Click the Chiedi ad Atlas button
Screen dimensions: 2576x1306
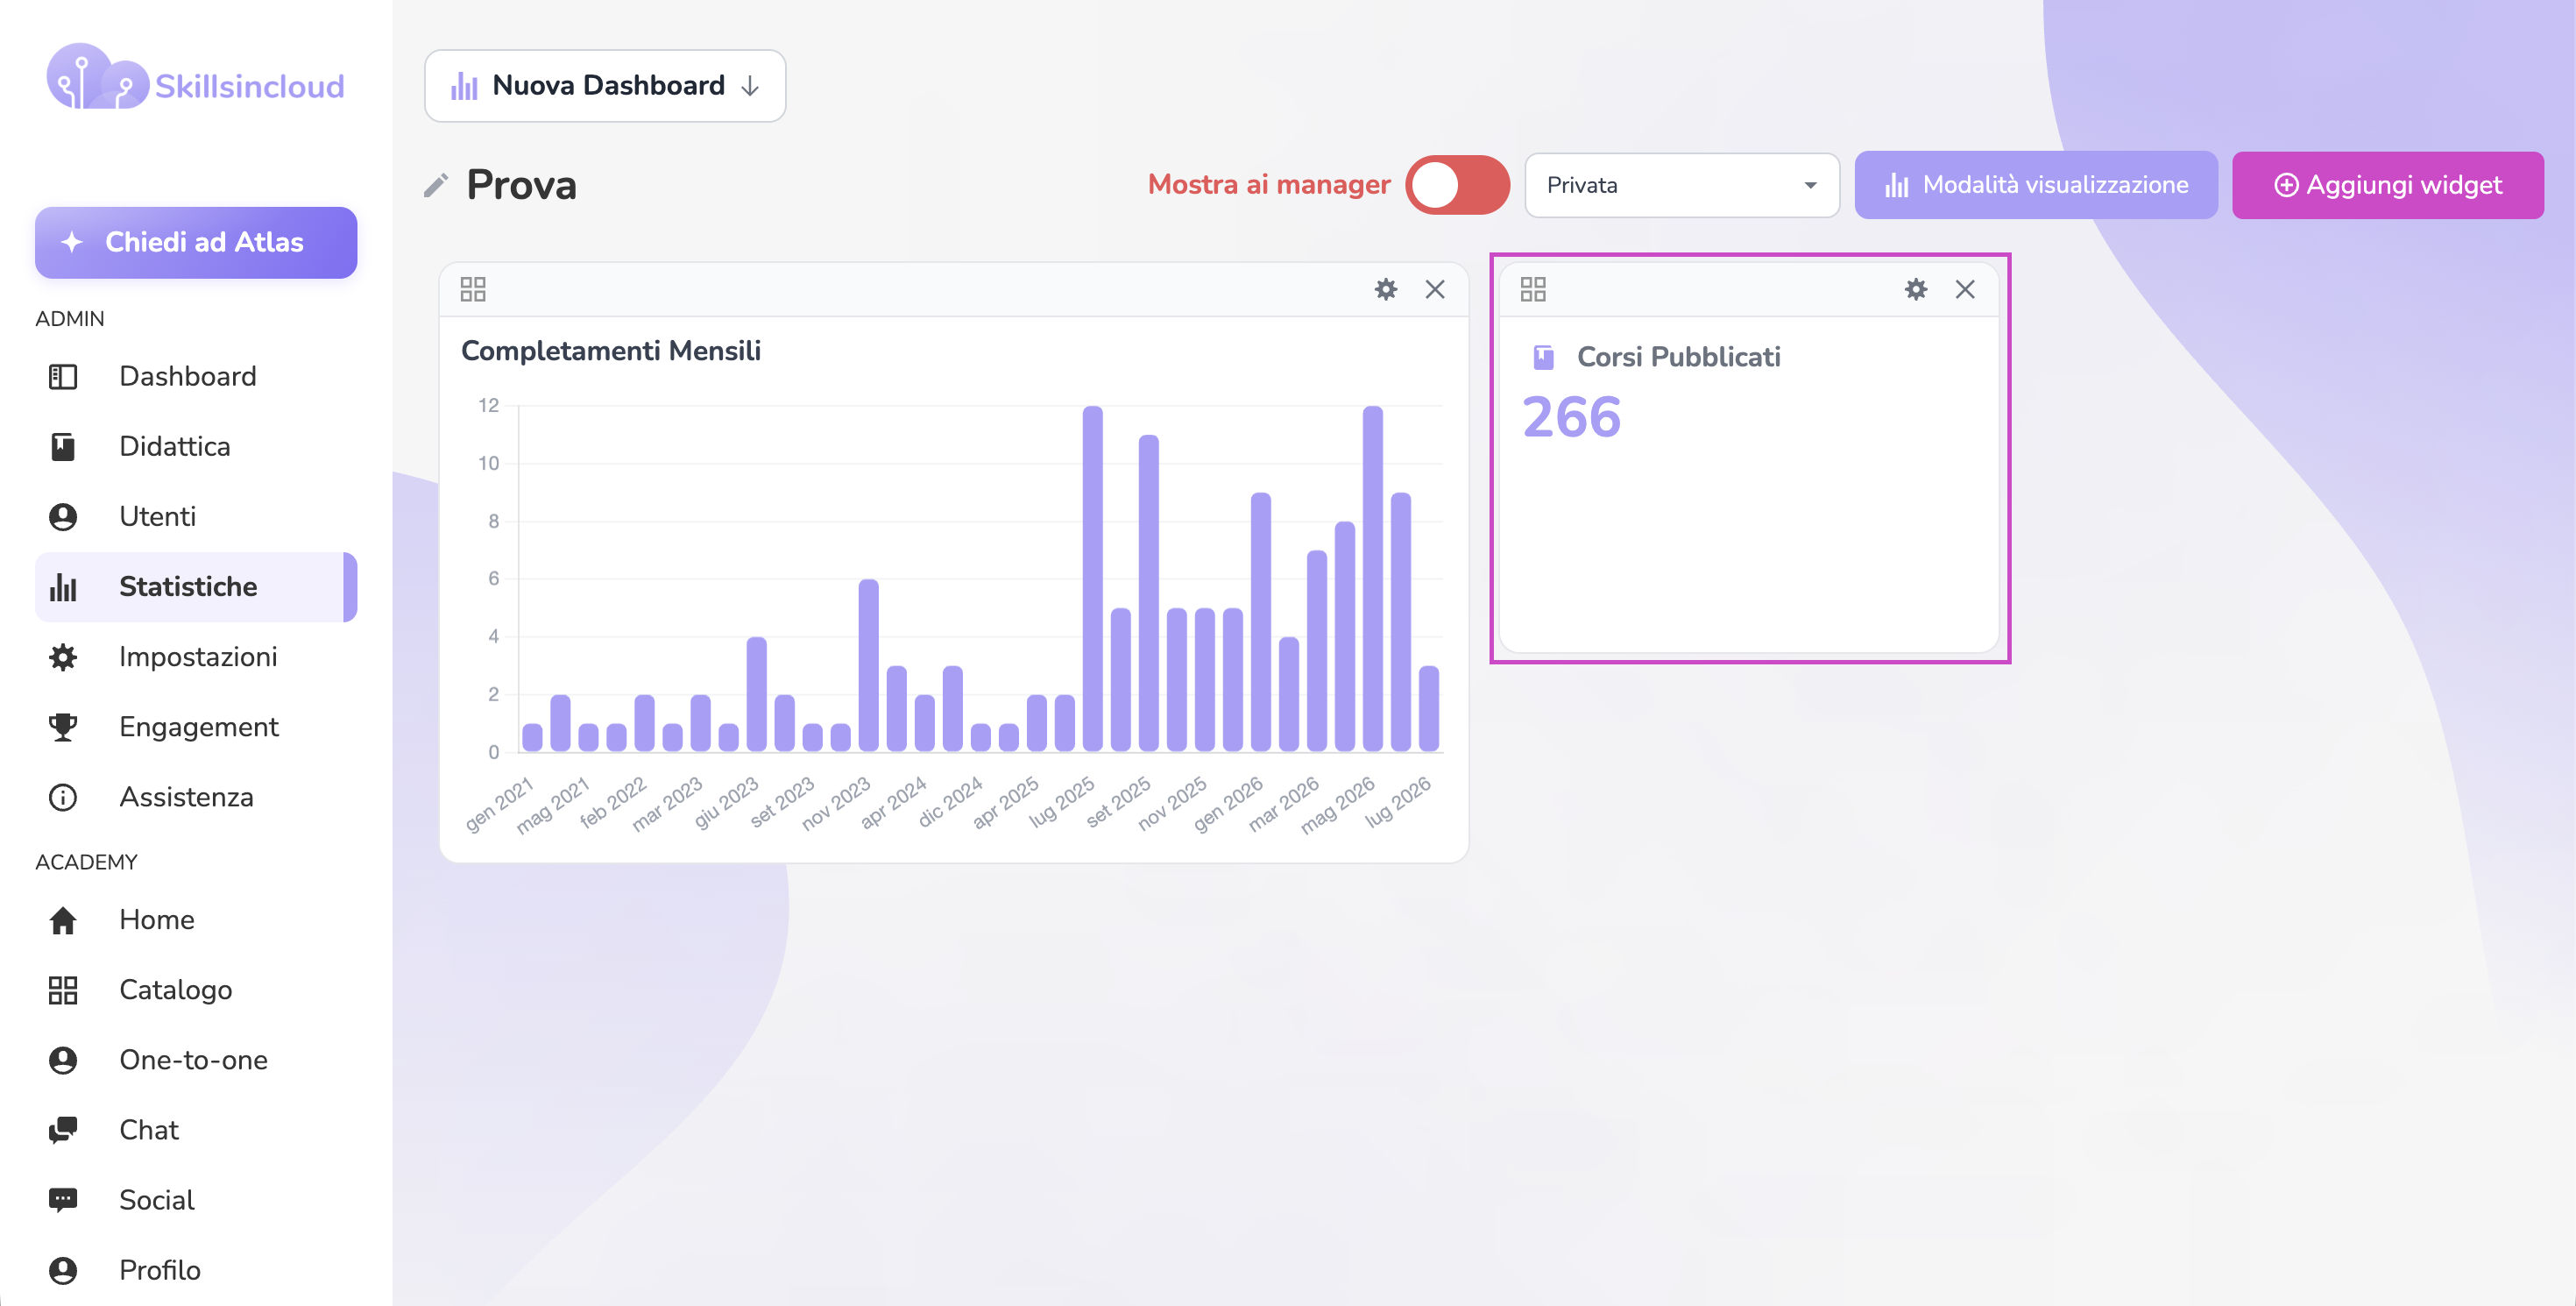tap(196, 242)
